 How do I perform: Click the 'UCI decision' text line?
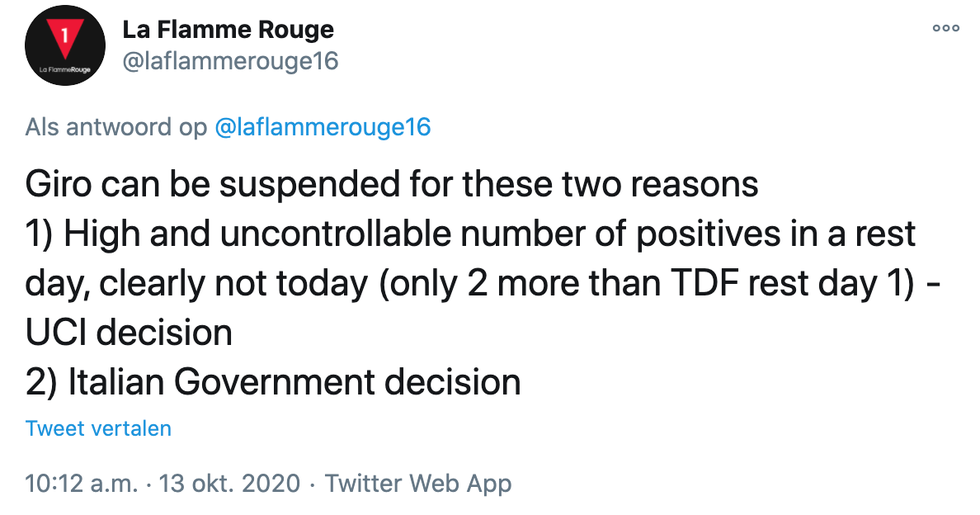[x=129, y=332]
